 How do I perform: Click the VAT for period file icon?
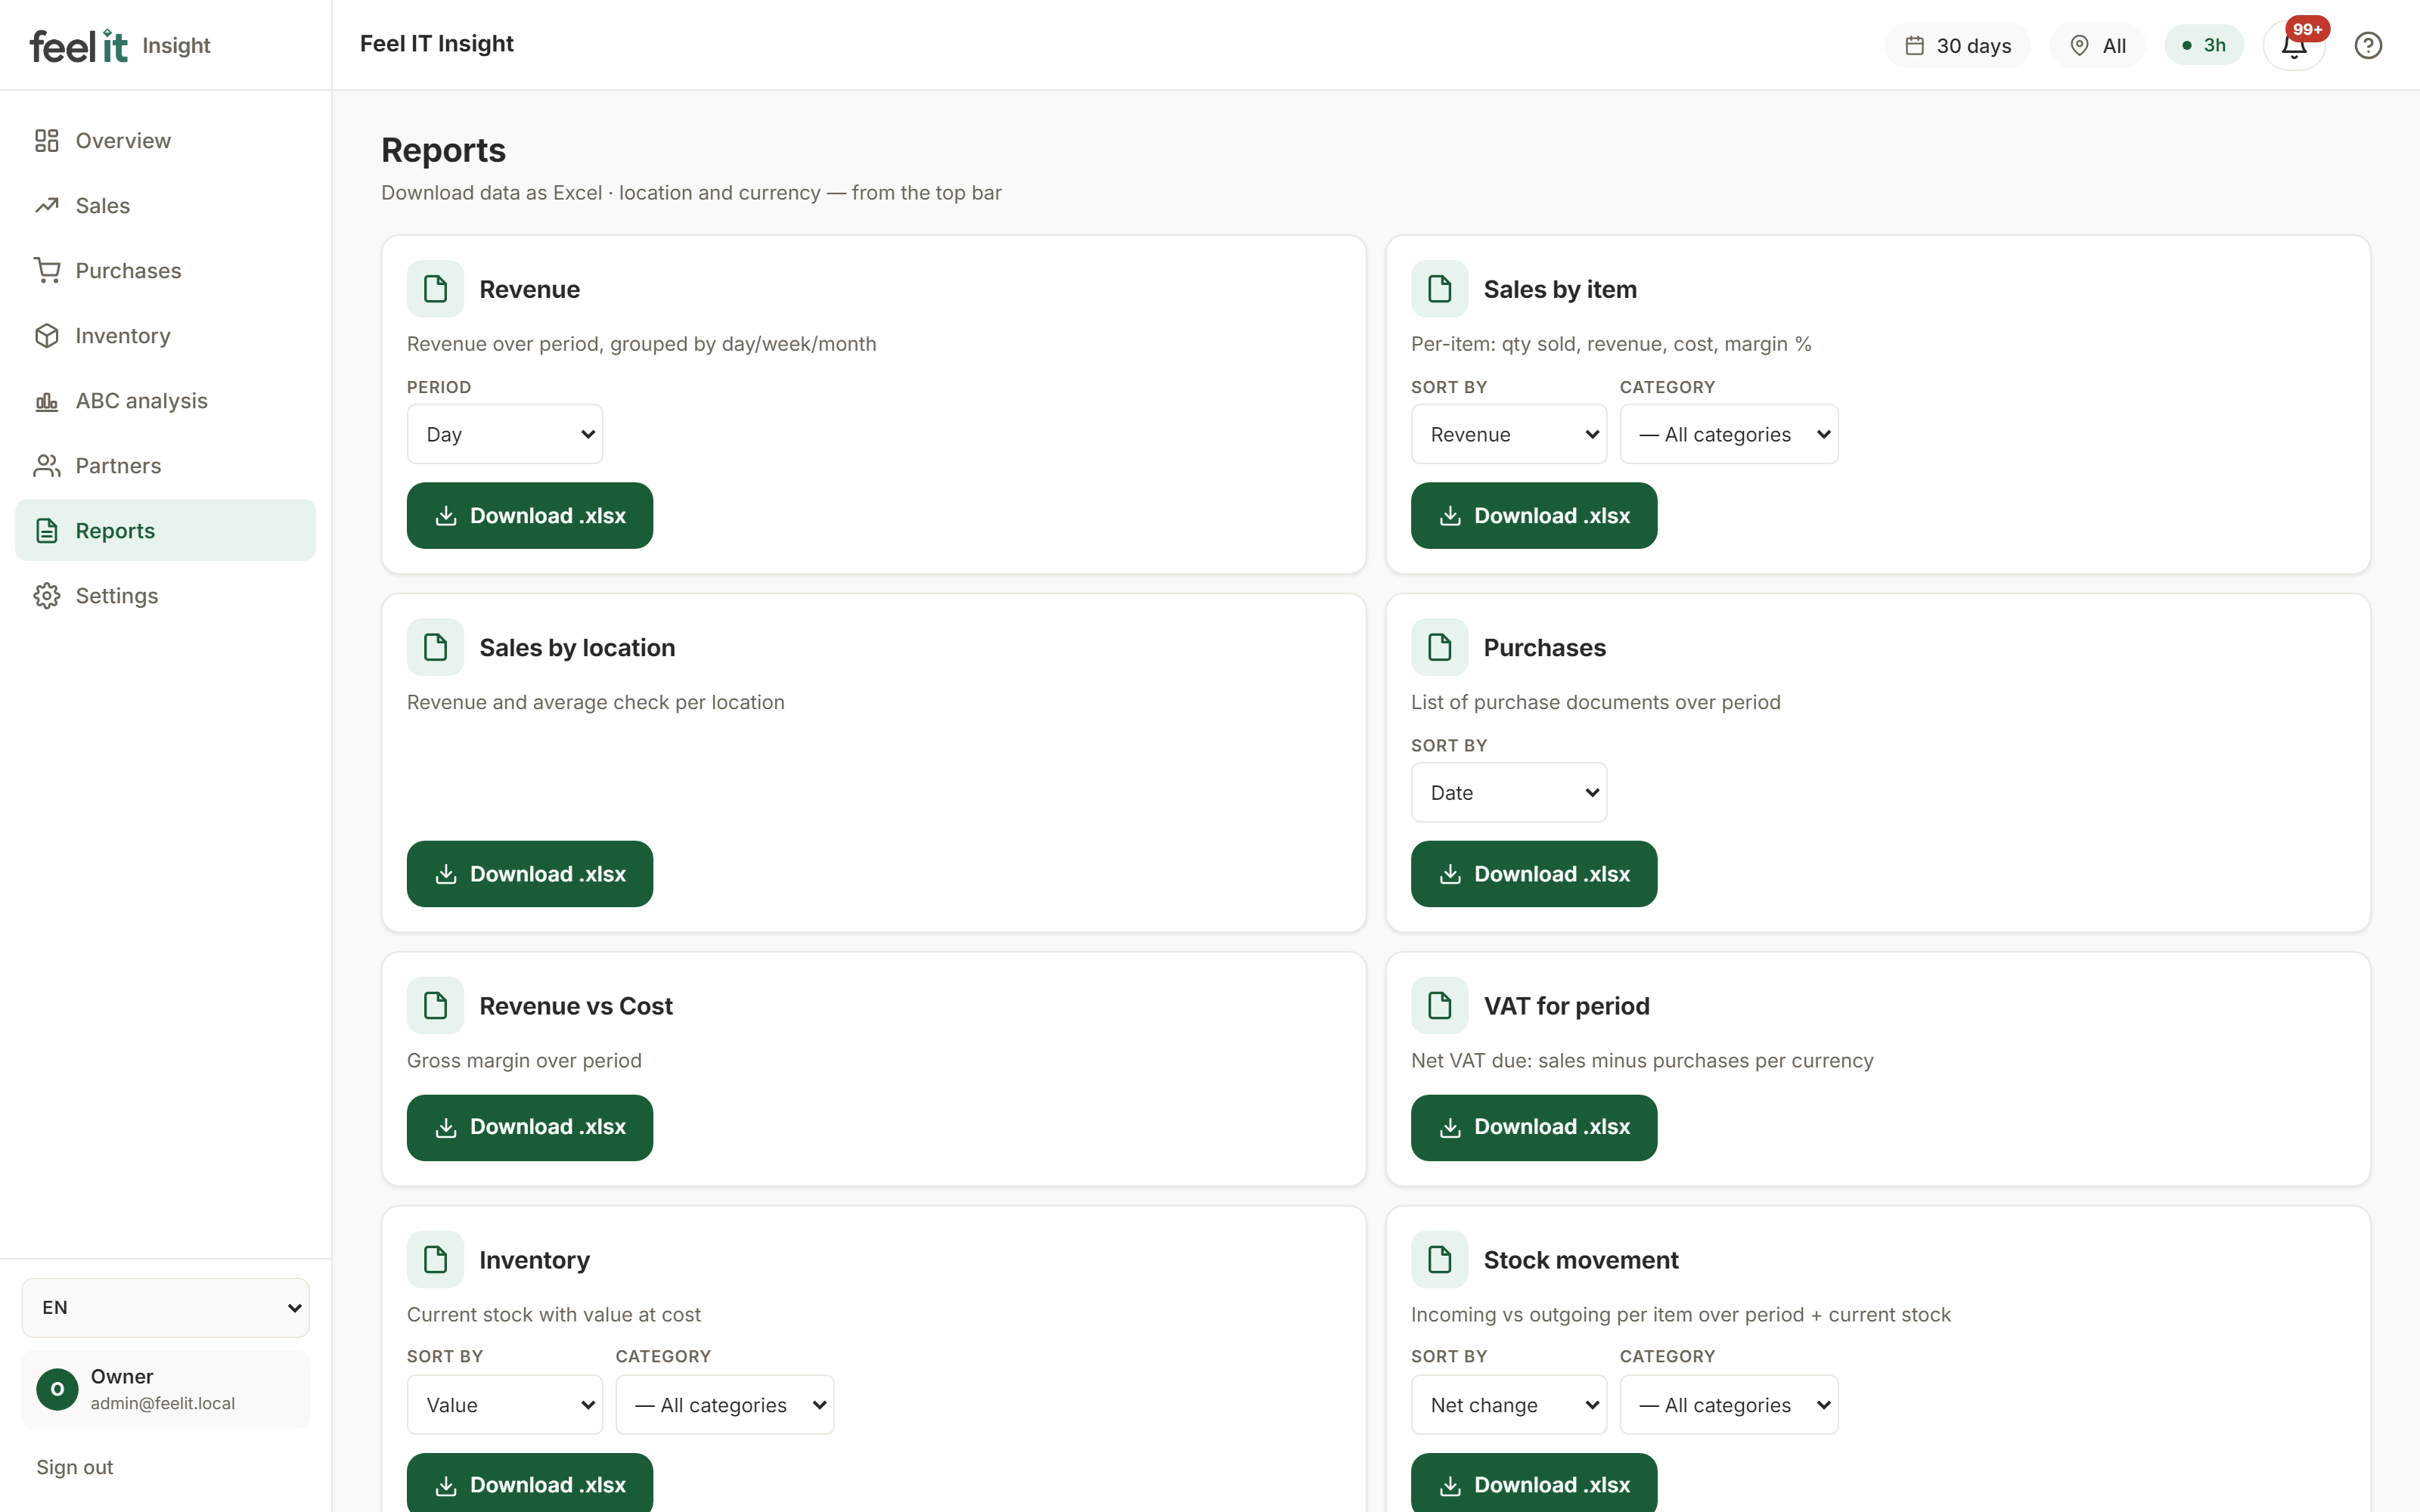coord(1439,1005)
